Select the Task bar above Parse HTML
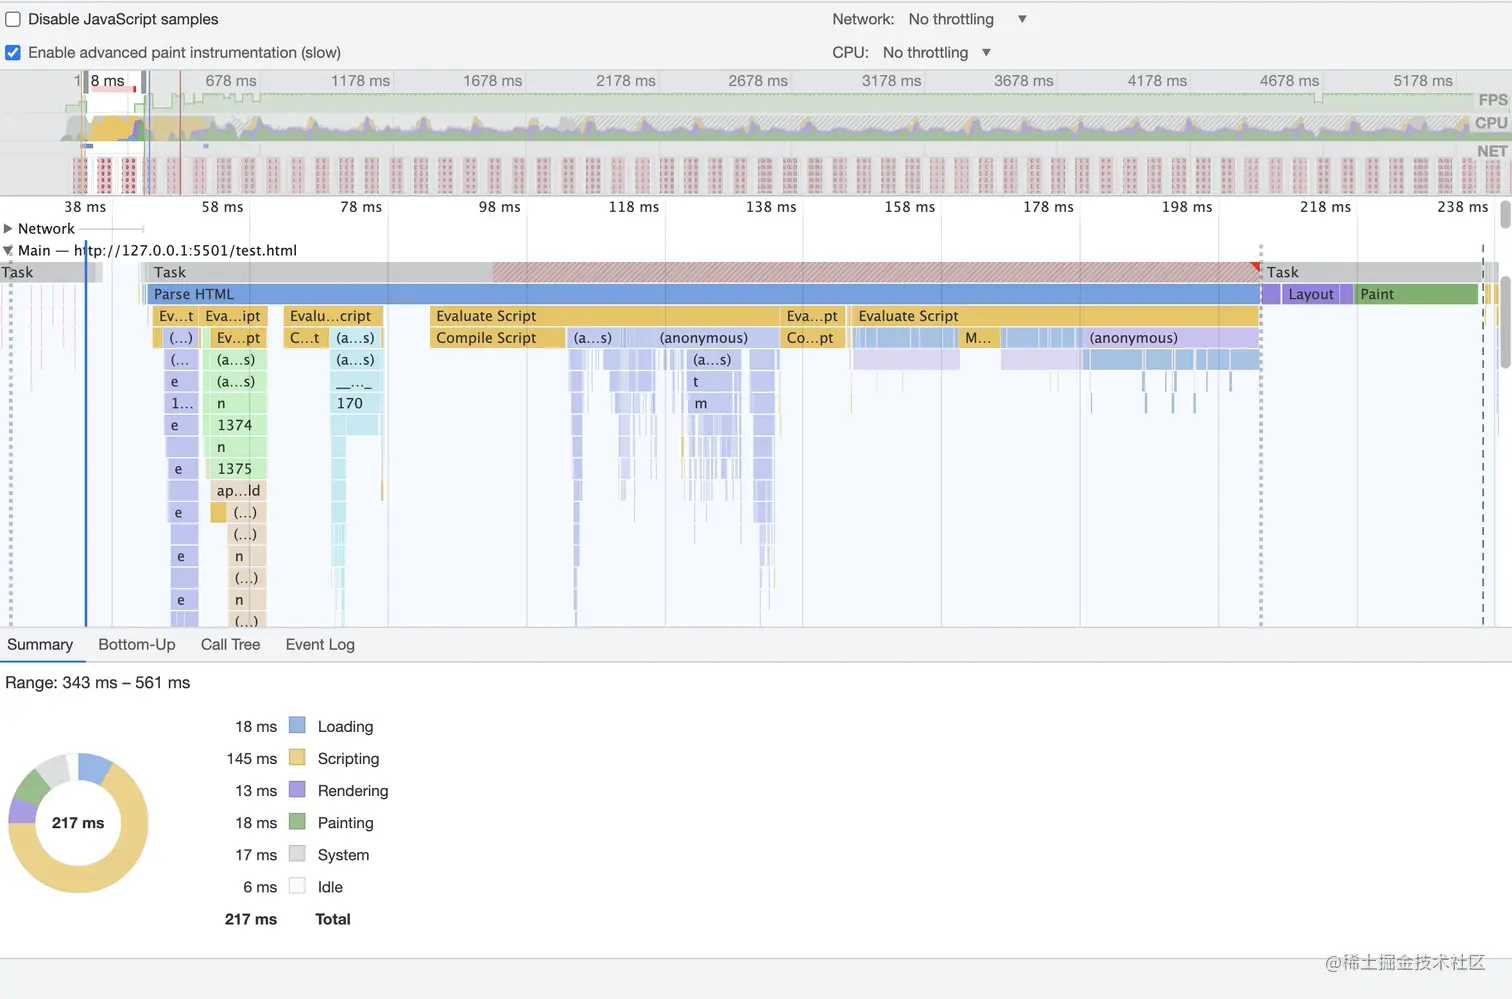Screen dimensions: 1512x999 tap(703, 272)
